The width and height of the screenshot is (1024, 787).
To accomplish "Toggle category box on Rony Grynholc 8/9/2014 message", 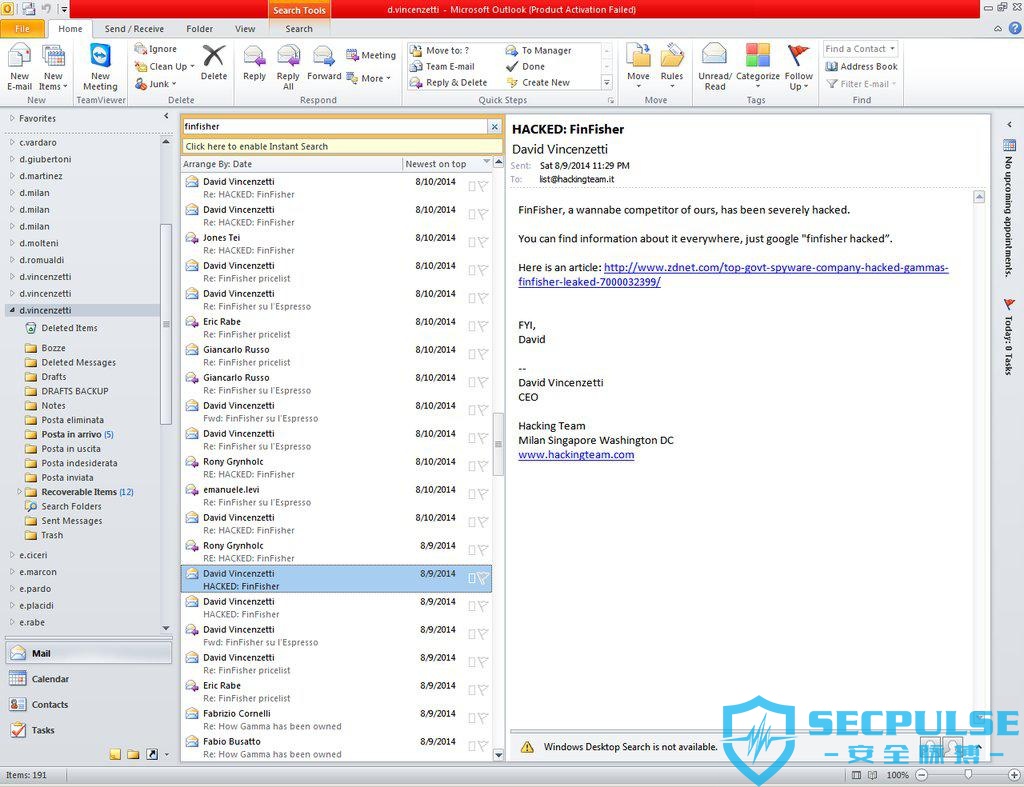I will click(x=472, y=550).
